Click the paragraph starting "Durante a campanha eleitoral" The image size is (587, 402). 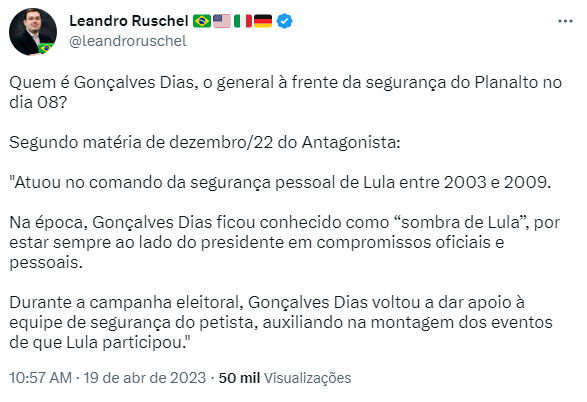click(281, 322)
